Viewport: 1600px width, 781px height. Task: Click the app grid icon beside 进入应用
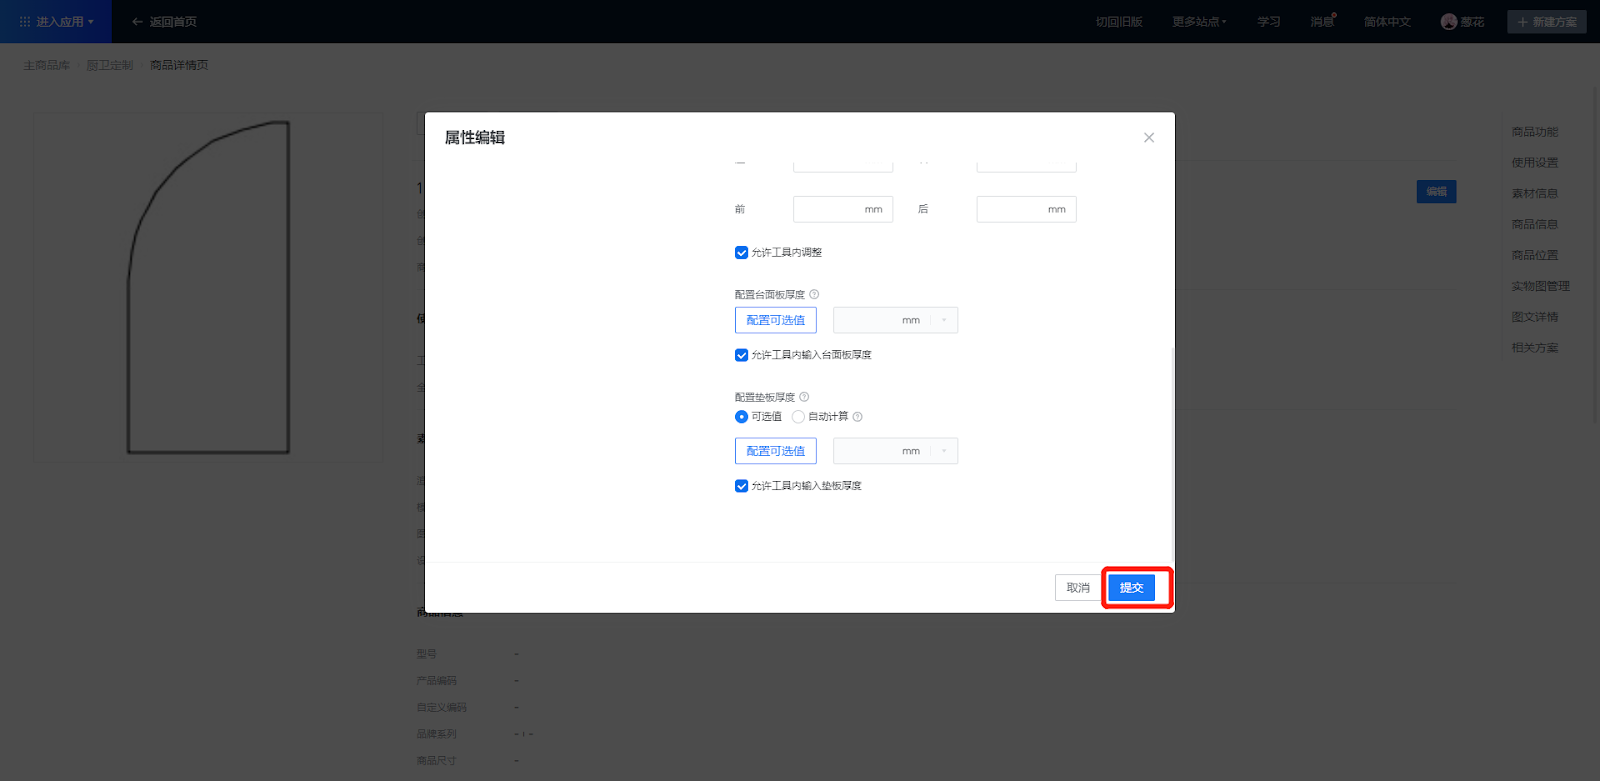coord(25,22)
